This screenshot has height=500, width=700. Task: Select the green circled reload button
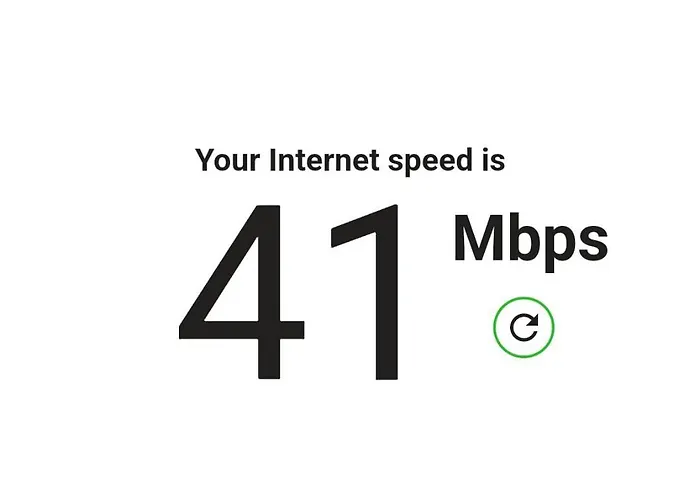click(524, 327)
